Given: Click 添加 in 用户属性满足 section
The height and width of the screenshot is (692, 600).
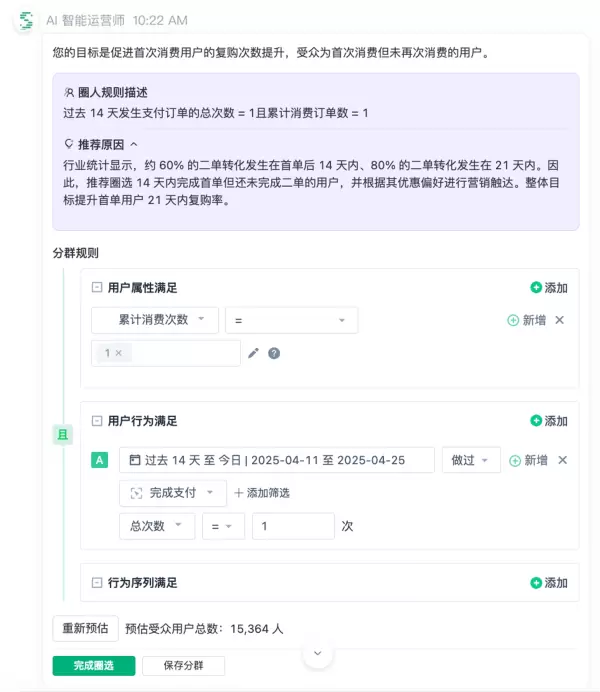Looking at the screenshot, I should (x=549, y=288).
